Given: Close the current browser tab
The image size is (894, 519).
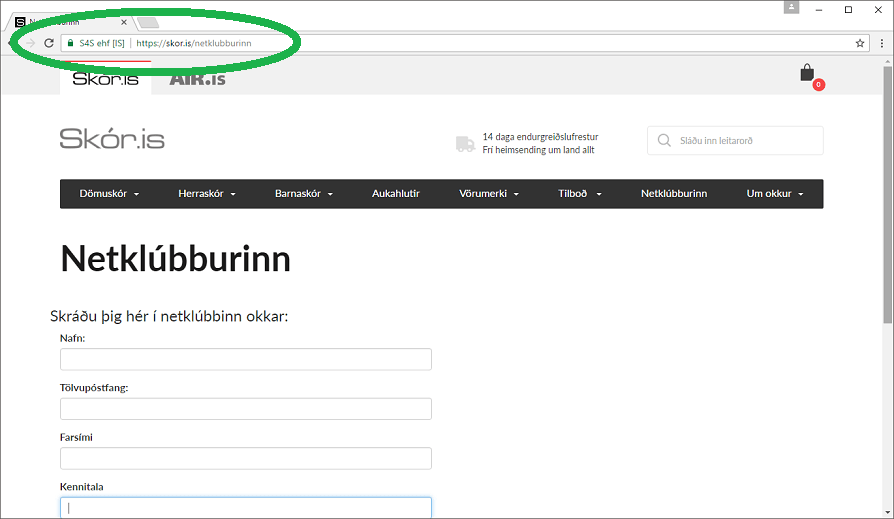Looking at the screenshot, I should 124,22.
